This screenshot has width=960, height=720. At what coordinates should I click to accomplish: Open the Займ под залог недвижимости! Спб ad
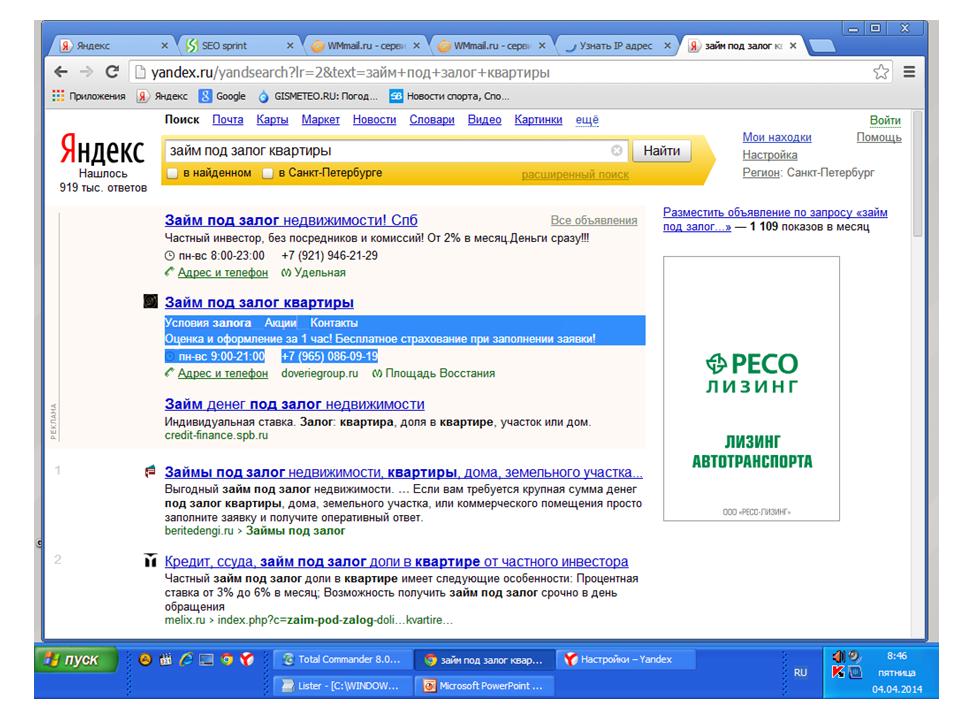291,220
